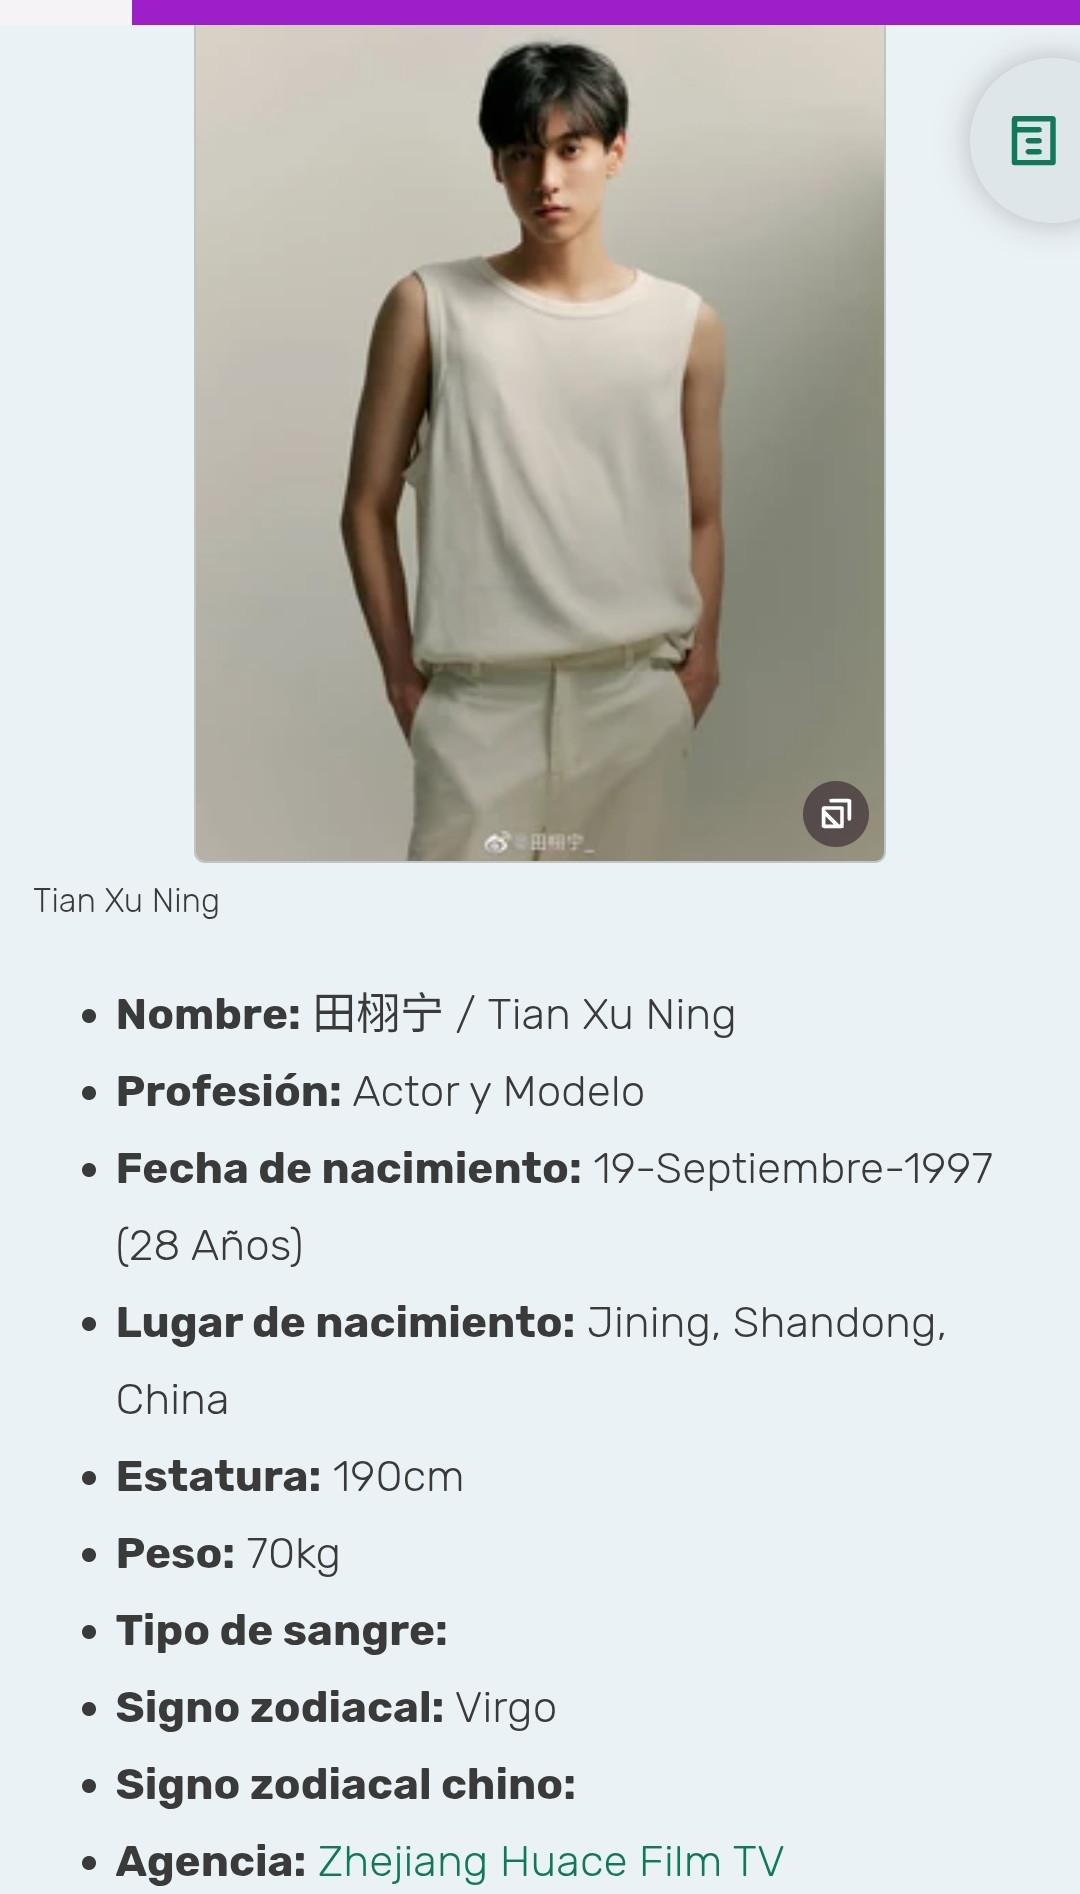Click the "Virgo" zodiac sign text
1080x1894 pixels.
[x=505, y=1707]
